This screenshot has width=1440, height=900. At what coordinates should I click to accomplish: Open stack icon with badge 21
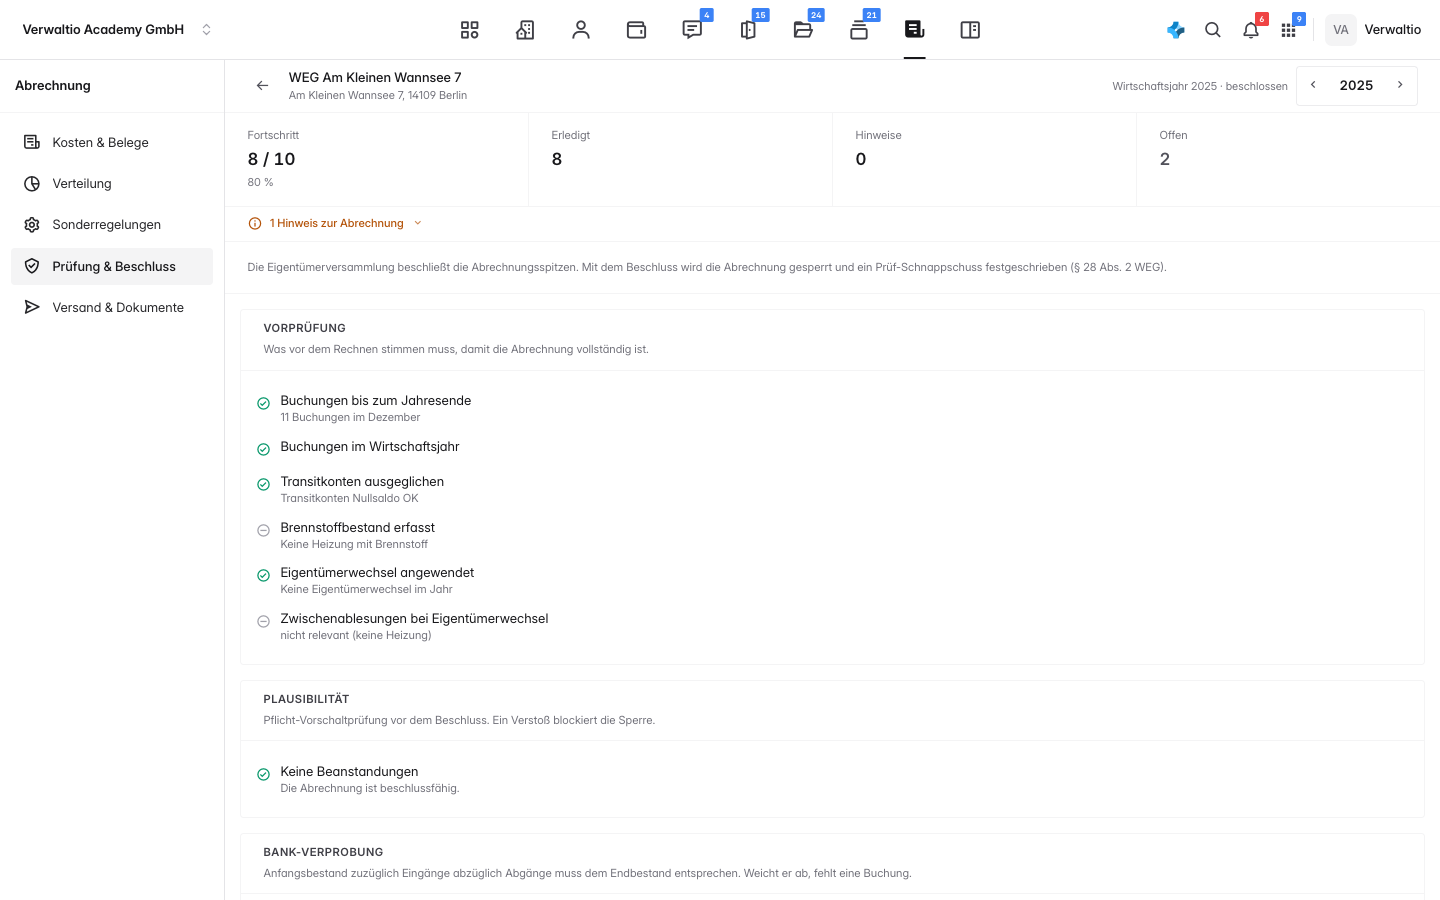(859, 30)
